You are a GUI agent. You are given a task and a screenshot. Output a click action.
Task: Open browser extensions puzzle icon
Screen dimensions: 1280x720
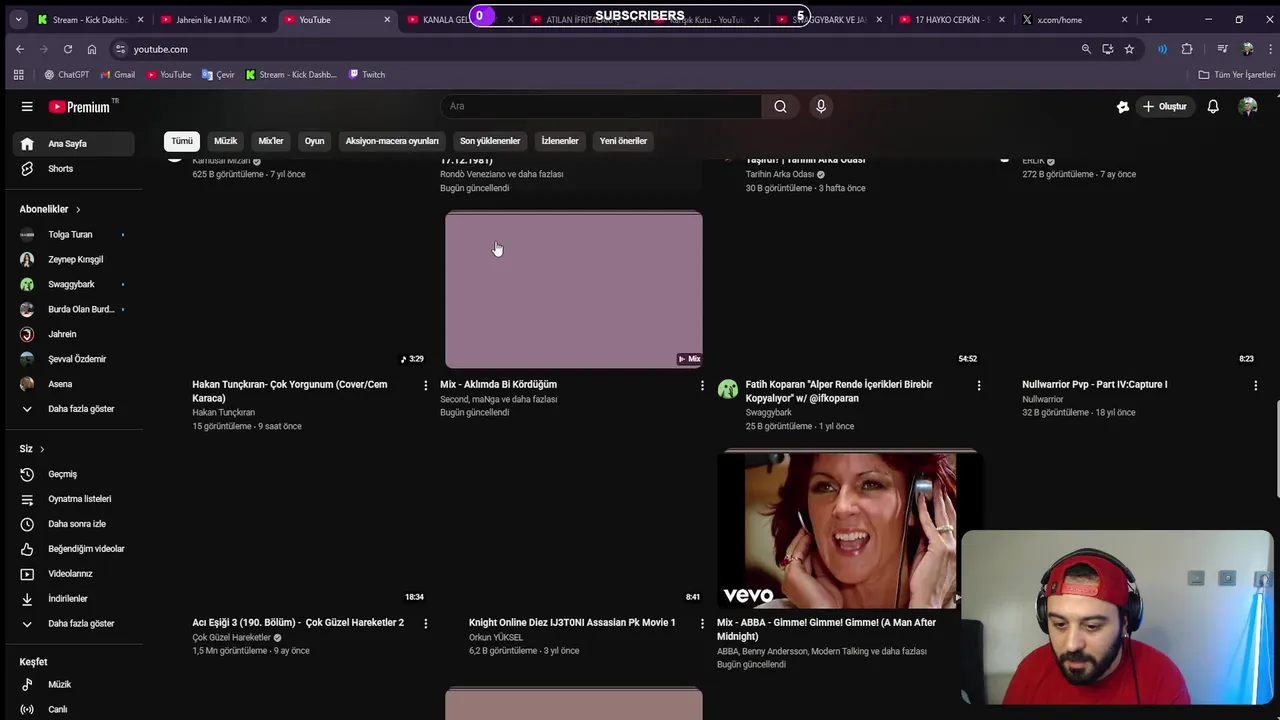click(1187, 49)
